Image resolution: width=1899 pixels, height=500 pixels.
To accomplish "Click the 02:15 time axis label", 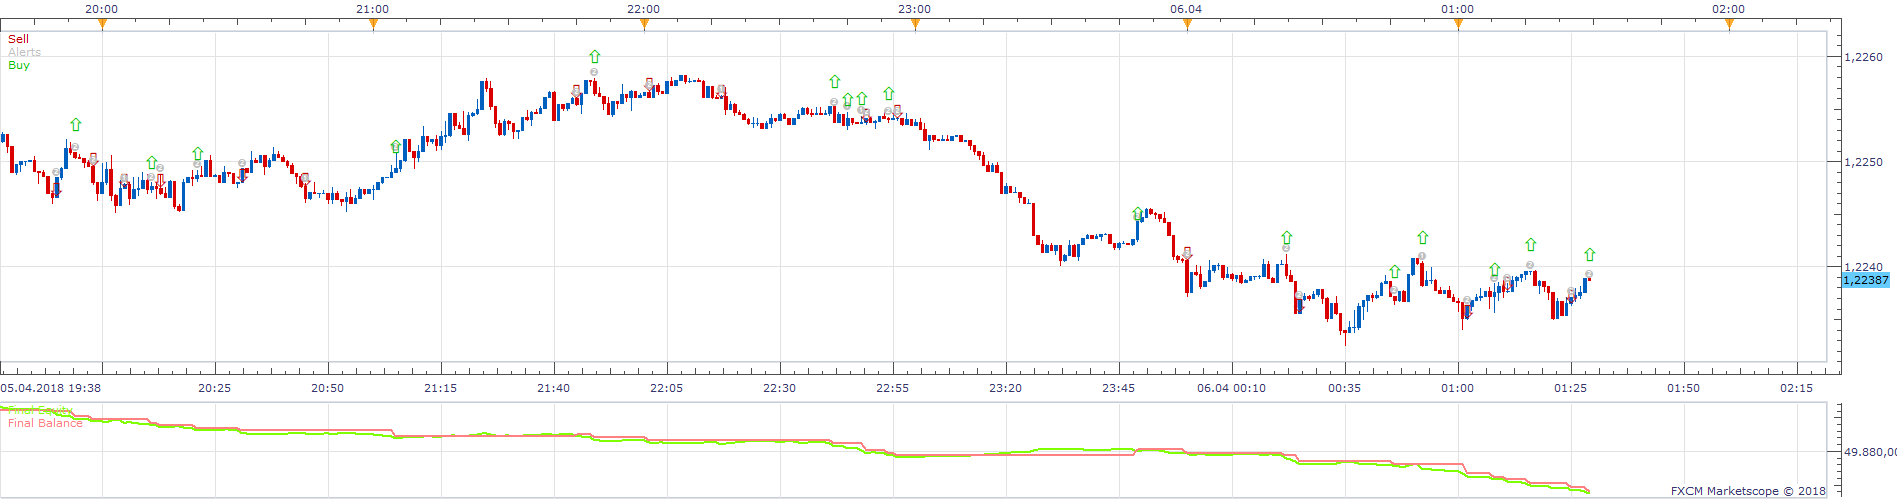I will coord(1796,388).
